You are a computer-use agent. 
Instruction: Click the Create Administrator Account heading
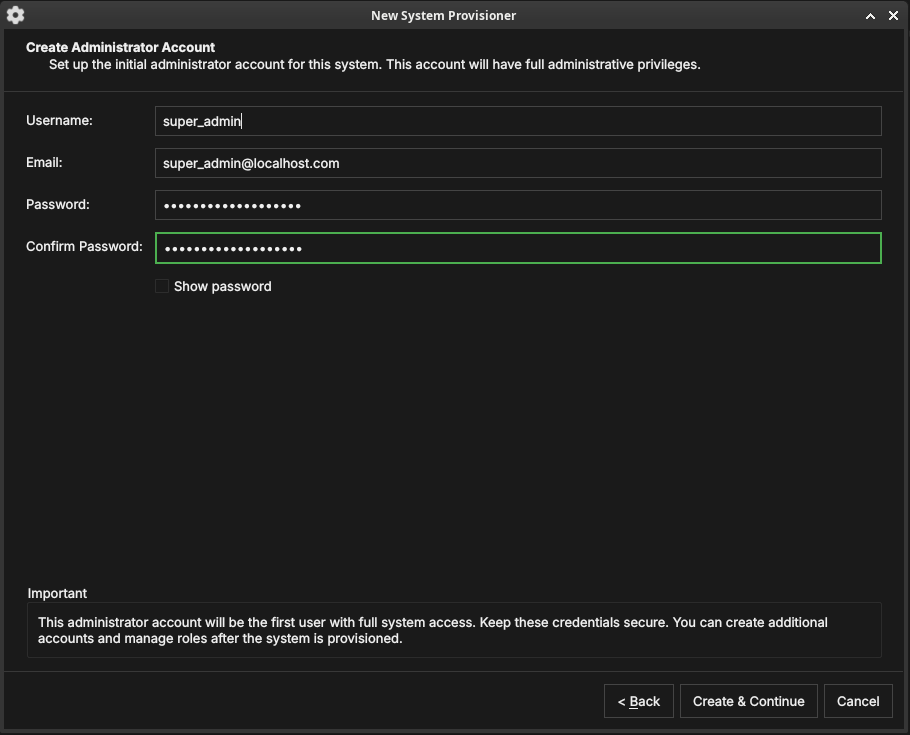[x=120, y=47]
